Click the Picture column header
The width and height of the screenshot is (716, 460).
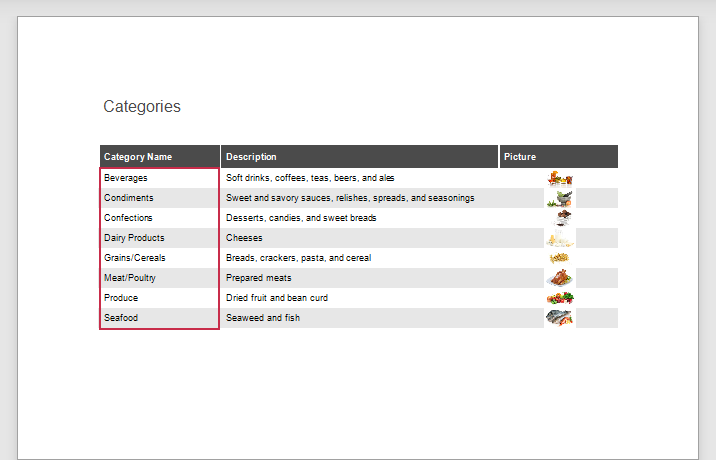pyautogui.click(x=559, y=157)
